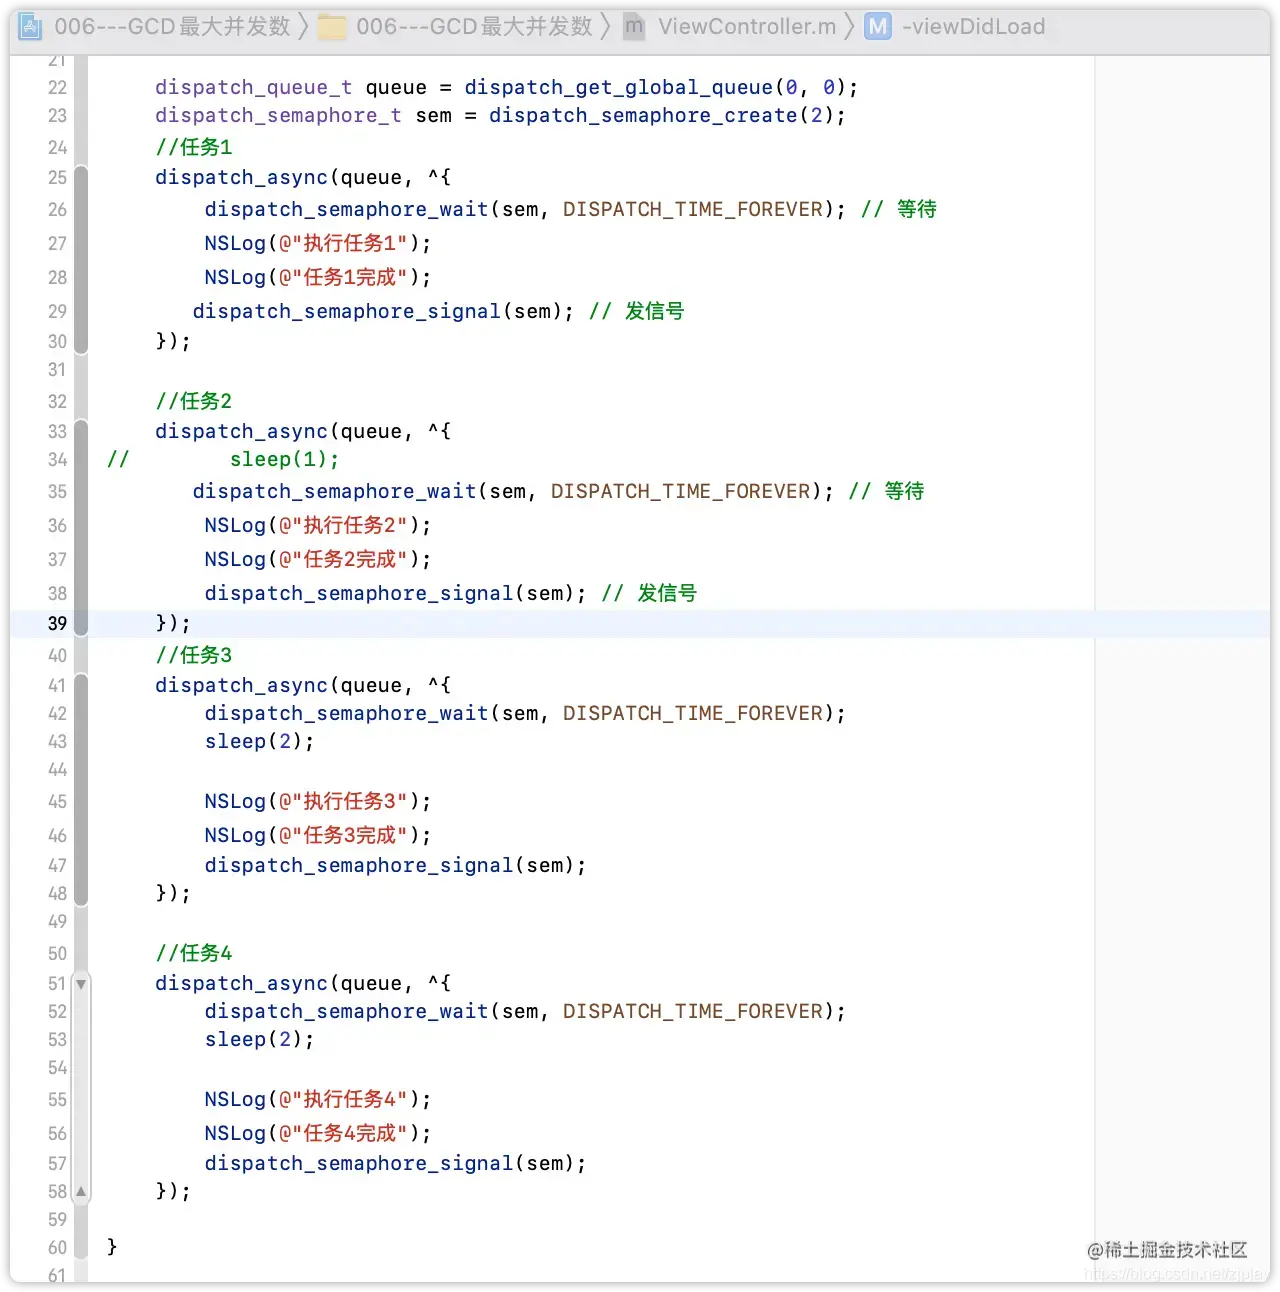Add a breakpoint at line number 26
The width and height of the screenshot is (1280, 1292).
pyautogui.click(x=57, y=210)
